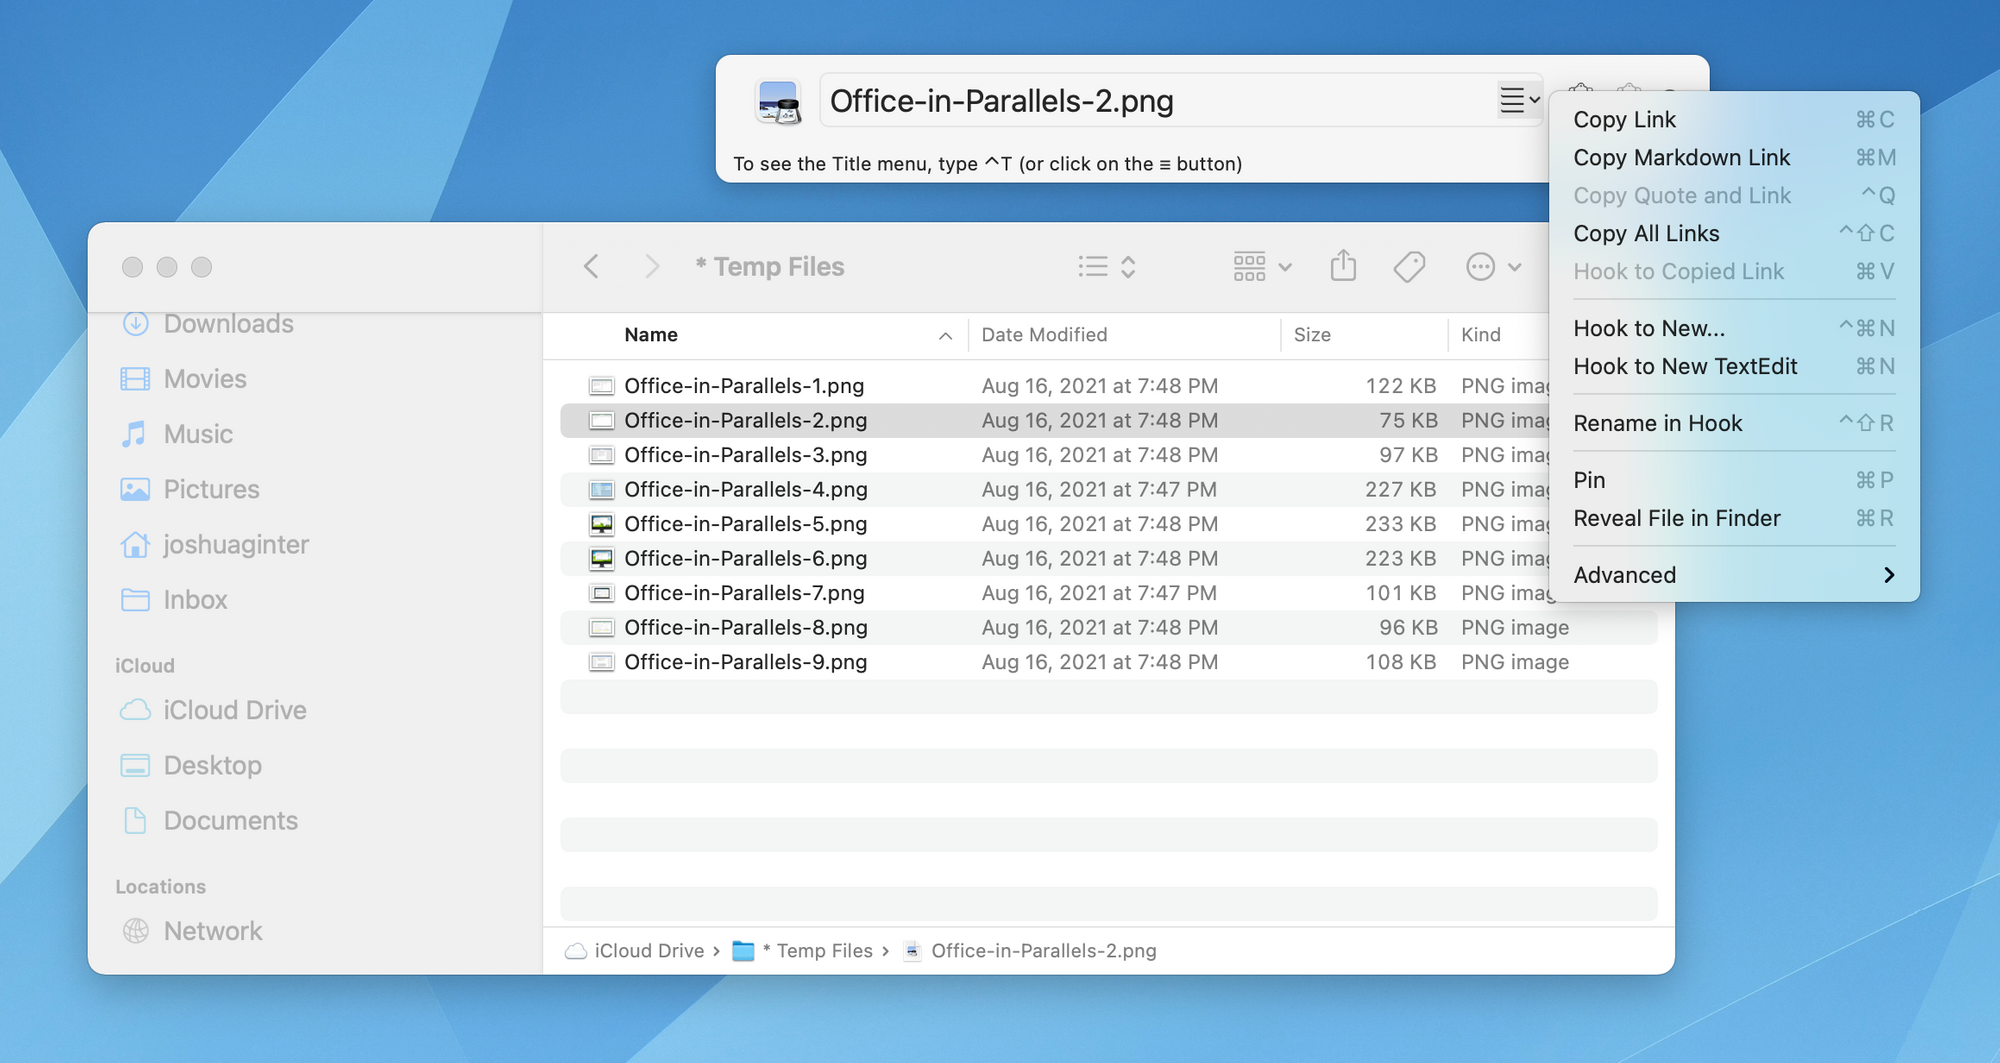Click the date for Office-in-Parallels-7.png
This screenshot has height=1063, width=2000.
tap(1099, 593)
